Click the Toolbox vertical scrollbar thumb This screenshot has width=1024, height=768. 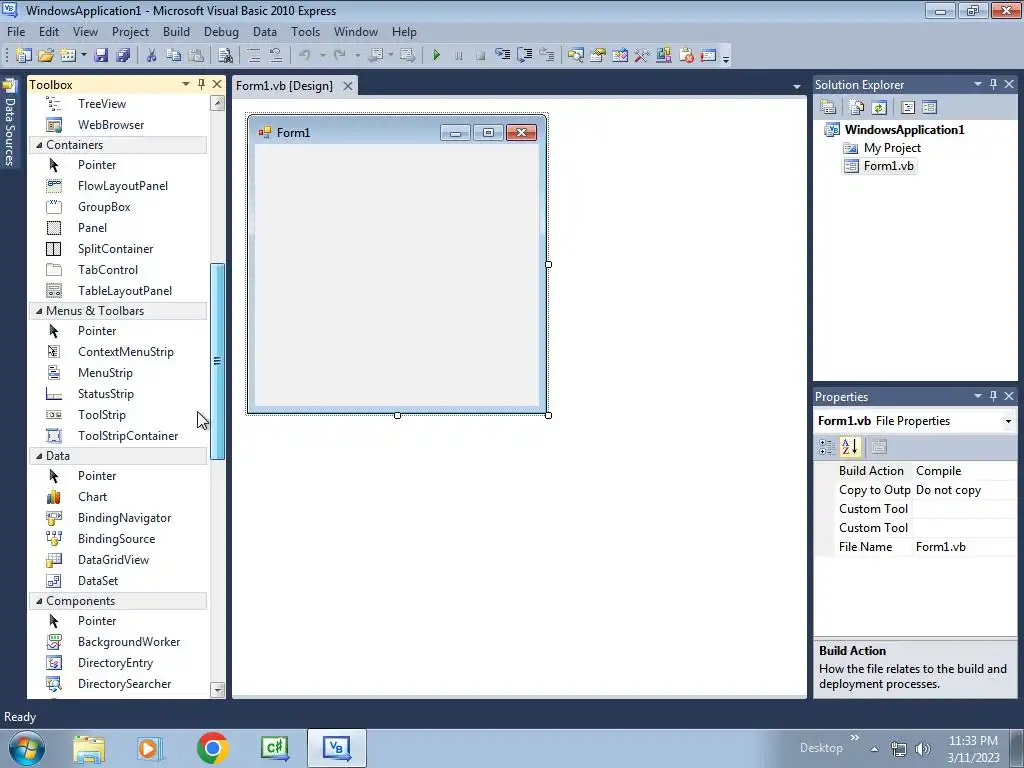[x=217, y=361]
